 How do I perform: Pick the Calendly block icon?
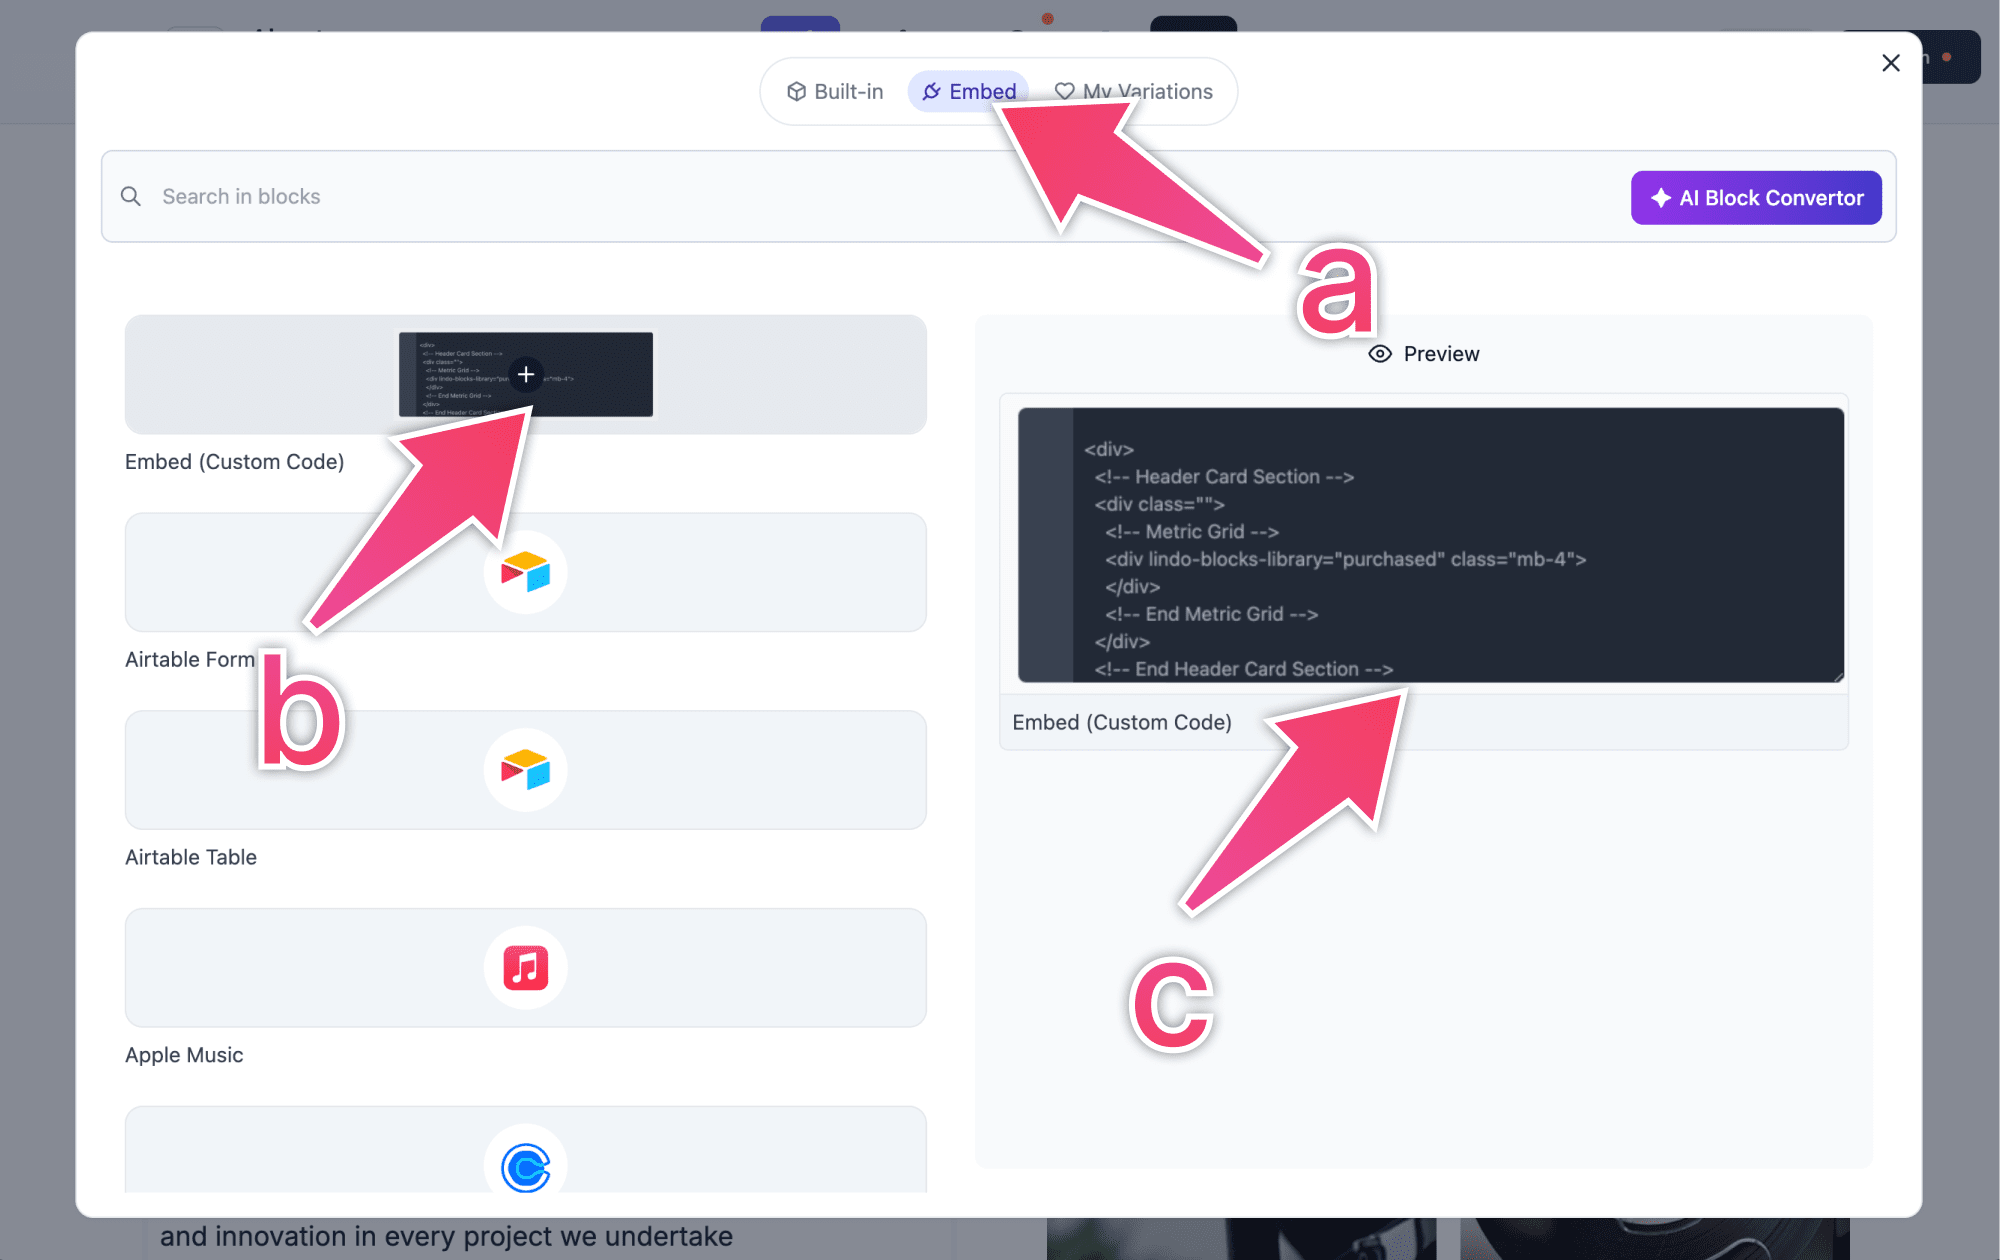click(x=526, y=1166)
